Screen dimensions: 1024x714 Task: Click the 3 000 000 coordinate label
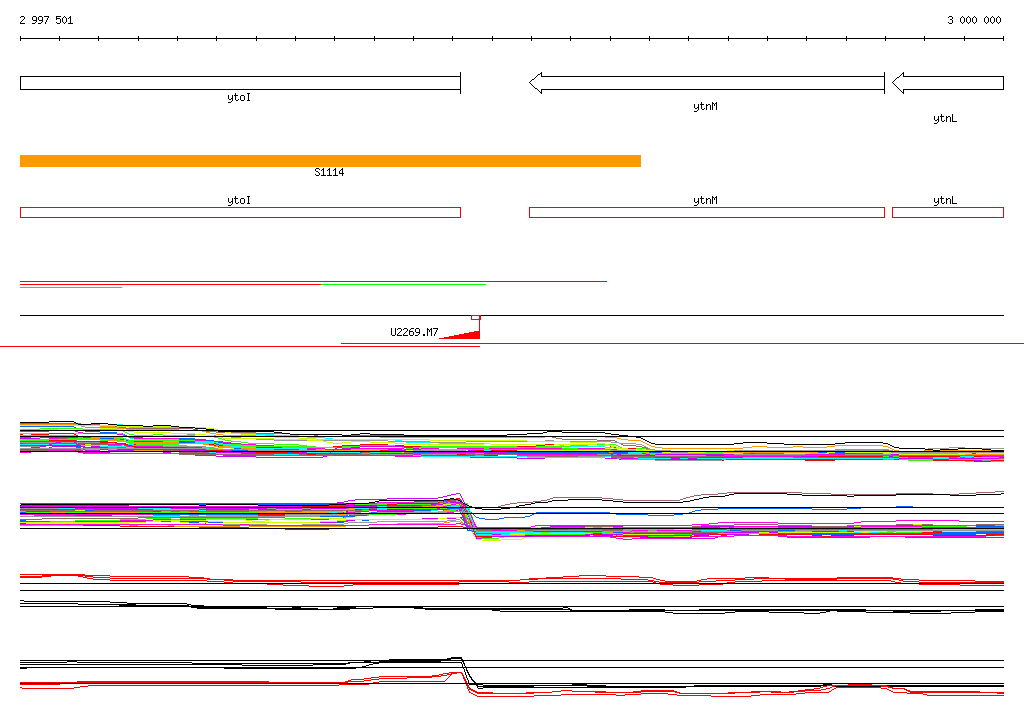[974, 20]
